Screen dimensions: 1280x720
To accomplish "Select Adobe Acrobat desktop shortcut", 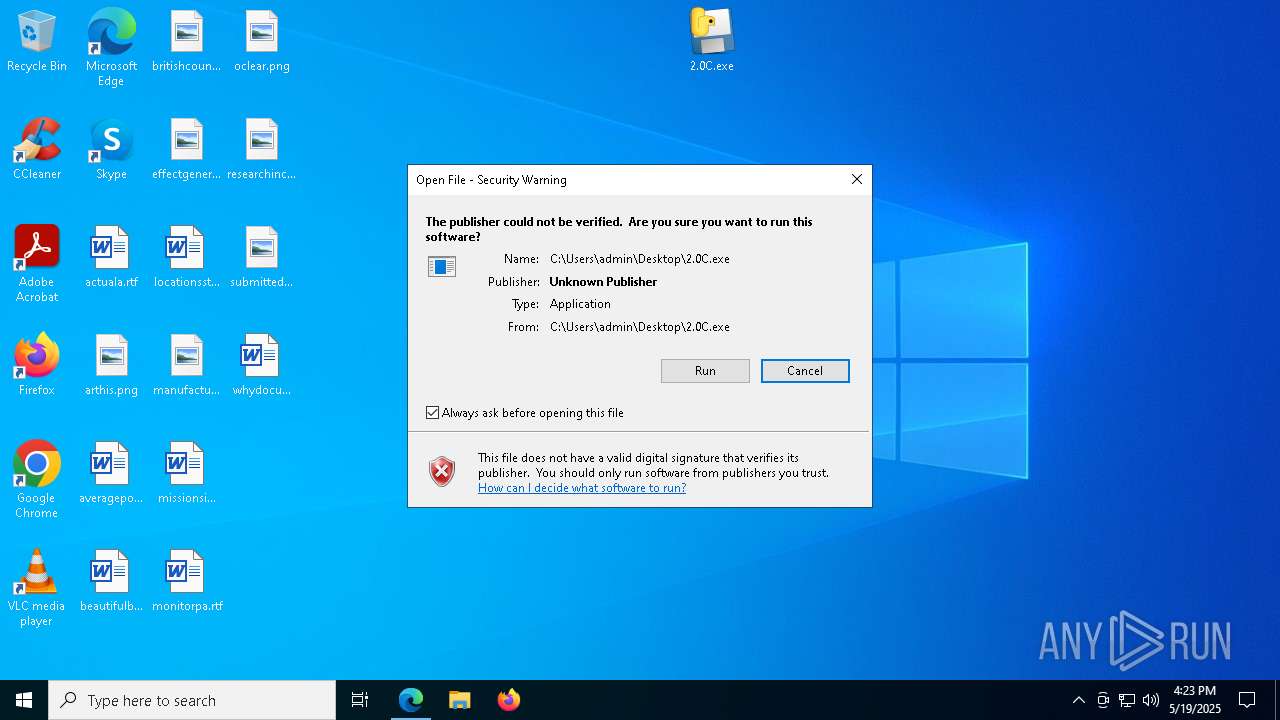I will pos(37,264).
